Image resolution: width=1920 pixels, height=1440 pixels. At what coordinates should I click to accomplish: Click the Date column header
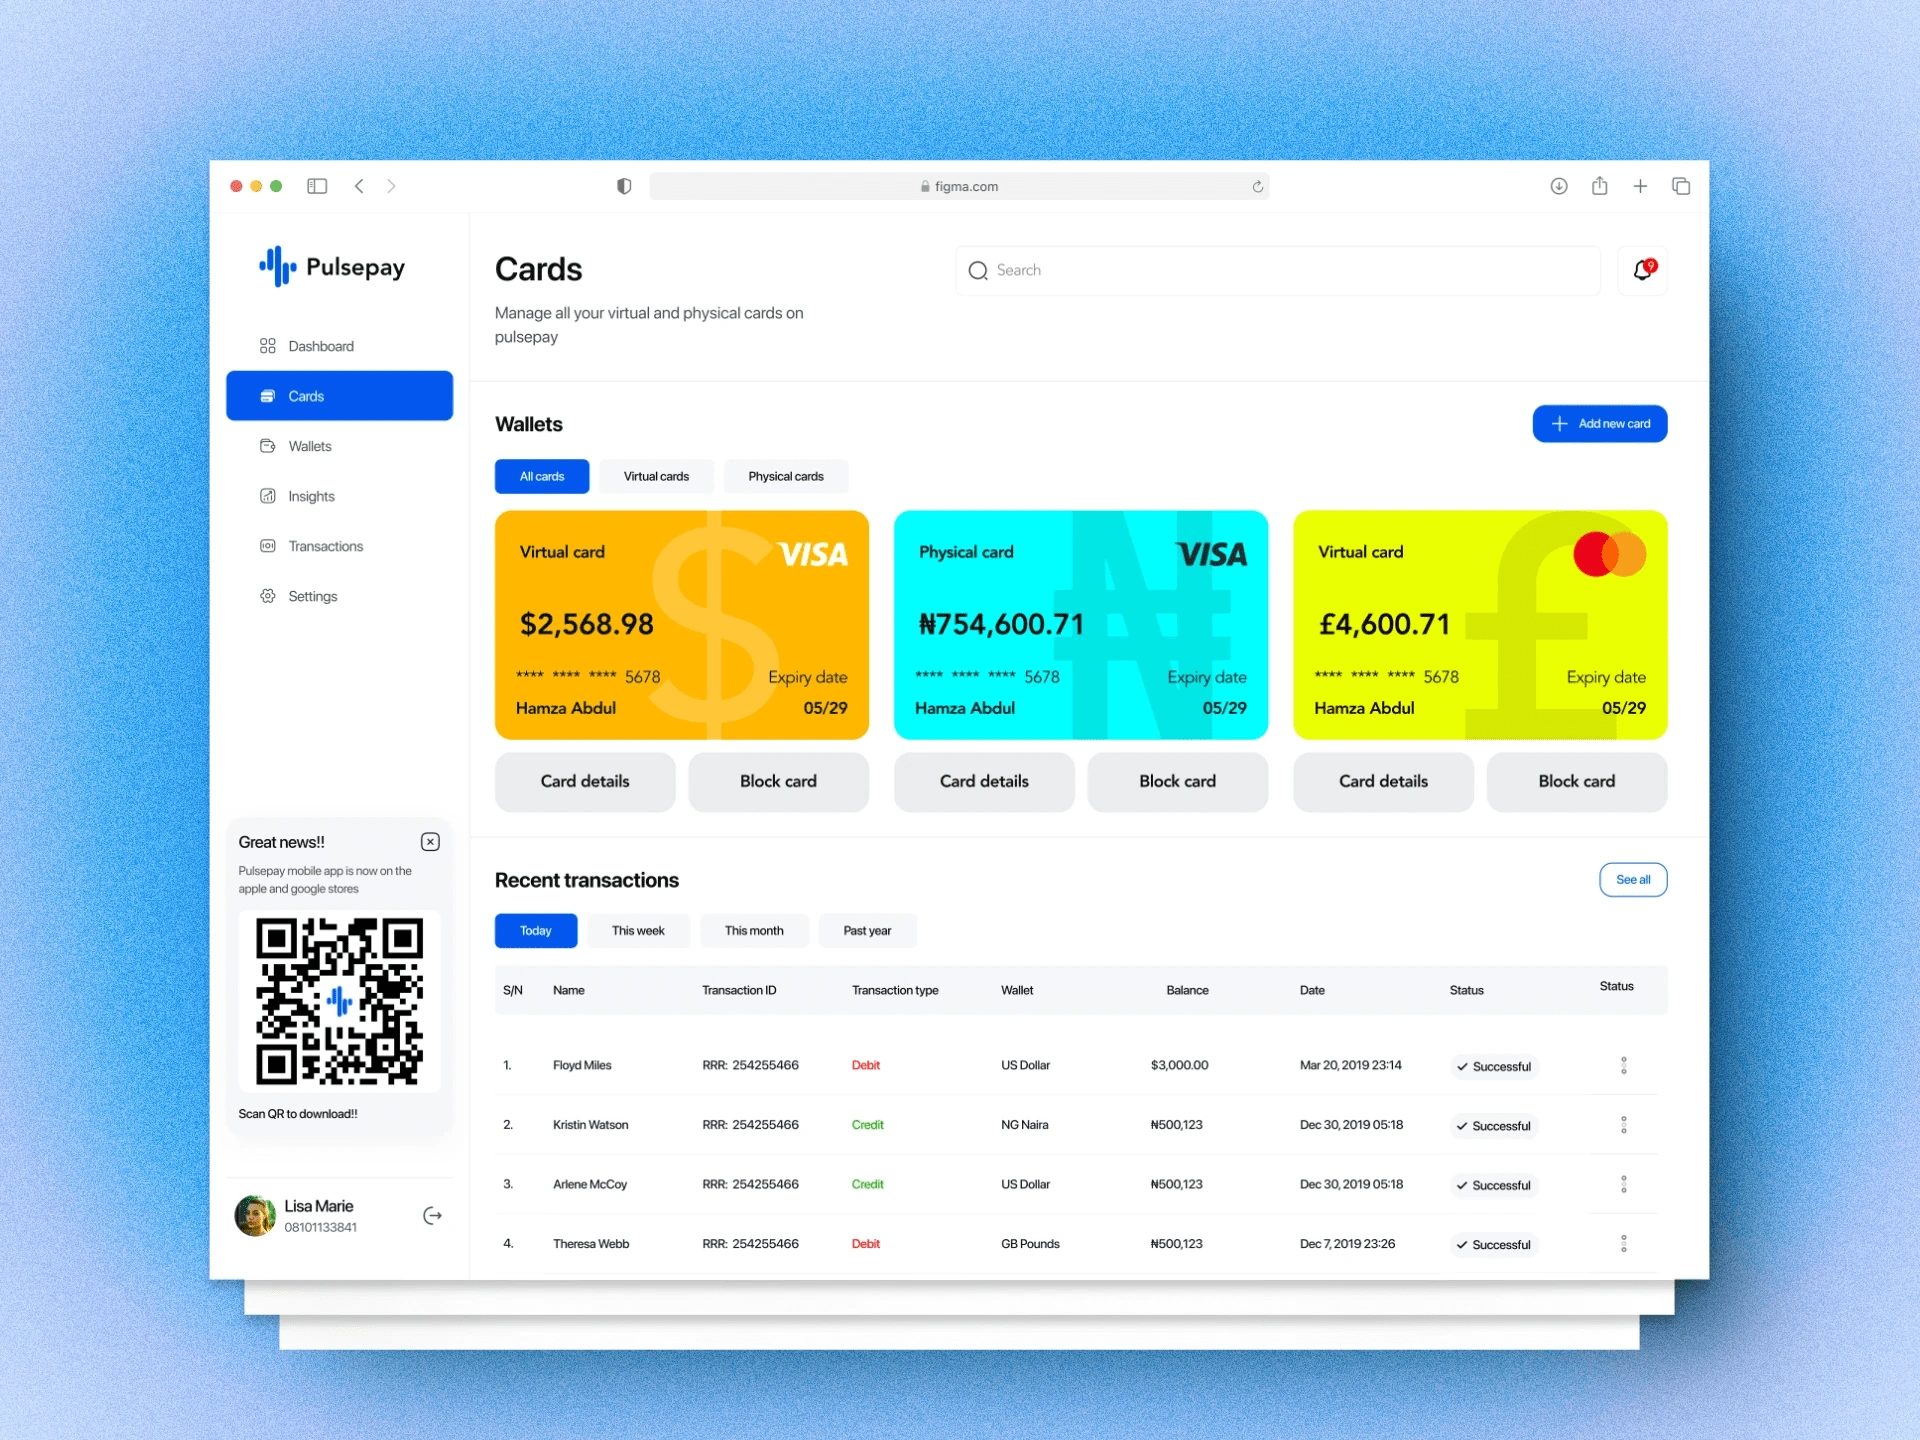point(1312,991)
